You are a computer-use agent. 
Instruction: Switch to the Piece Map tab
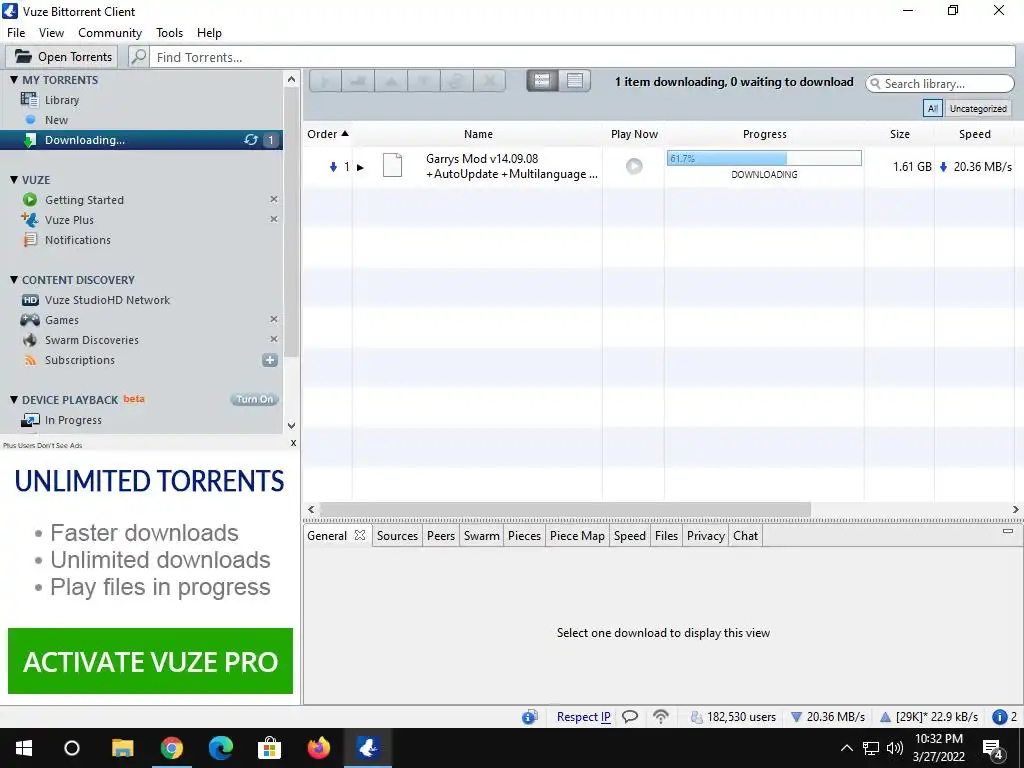577,536
